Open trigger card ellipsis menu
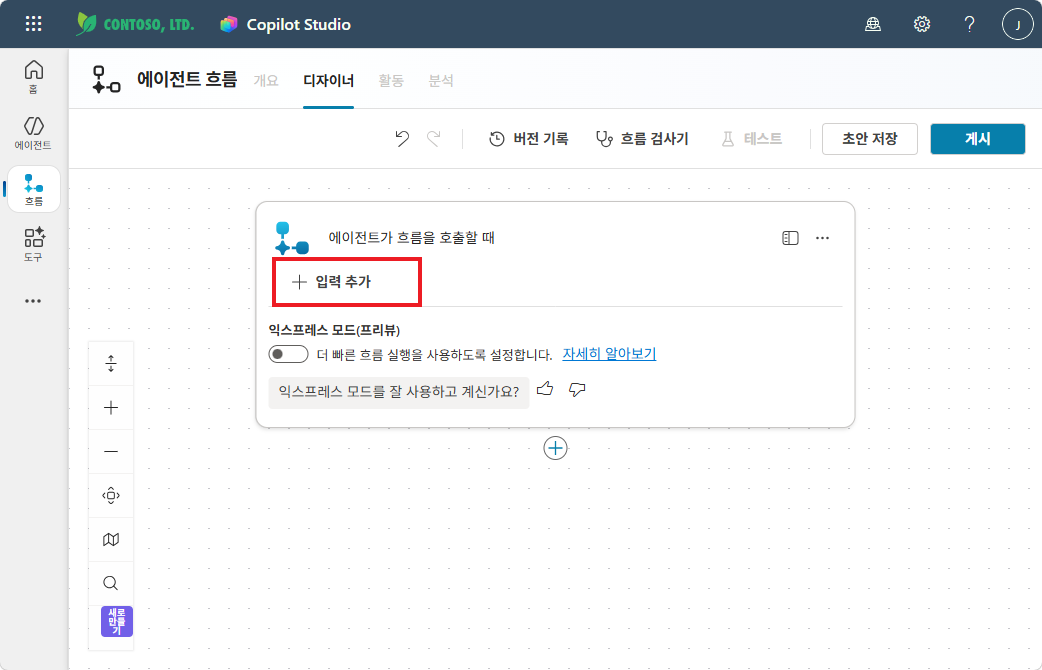The width and height of the screenshot is (1042, 670). point(822,238)
